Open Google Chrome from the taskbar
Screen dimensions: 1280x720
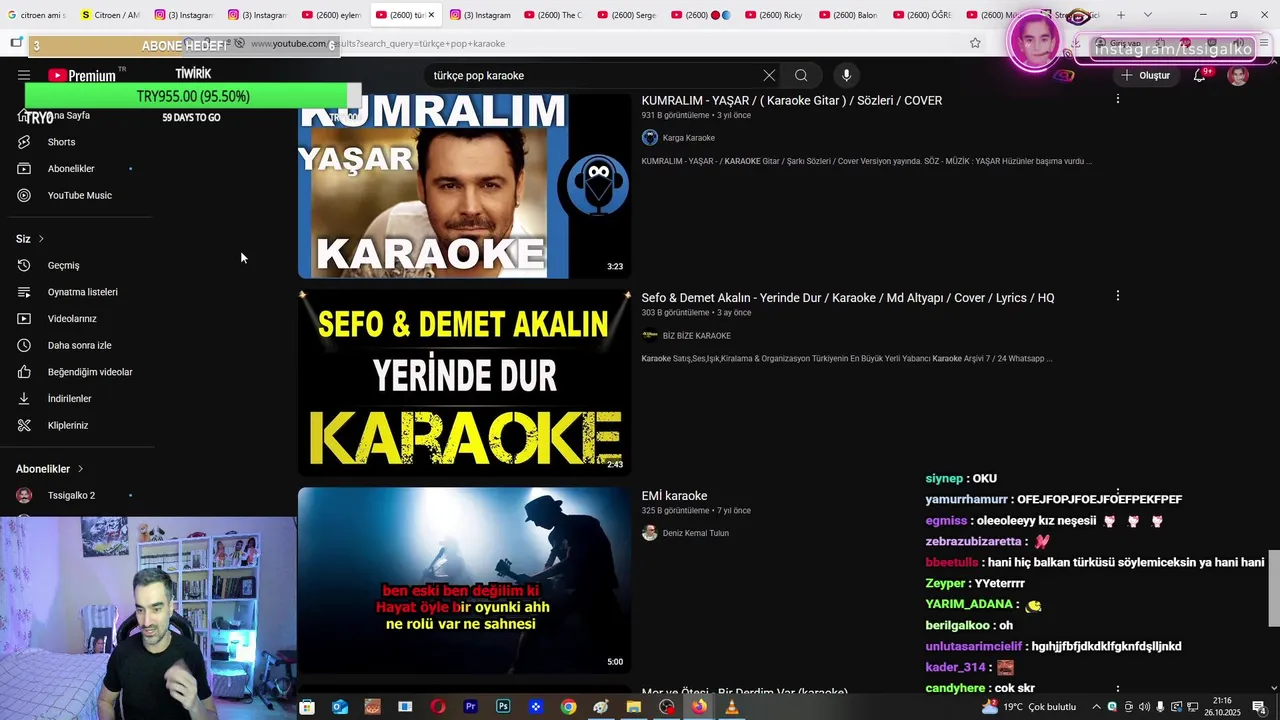(568, 707)
